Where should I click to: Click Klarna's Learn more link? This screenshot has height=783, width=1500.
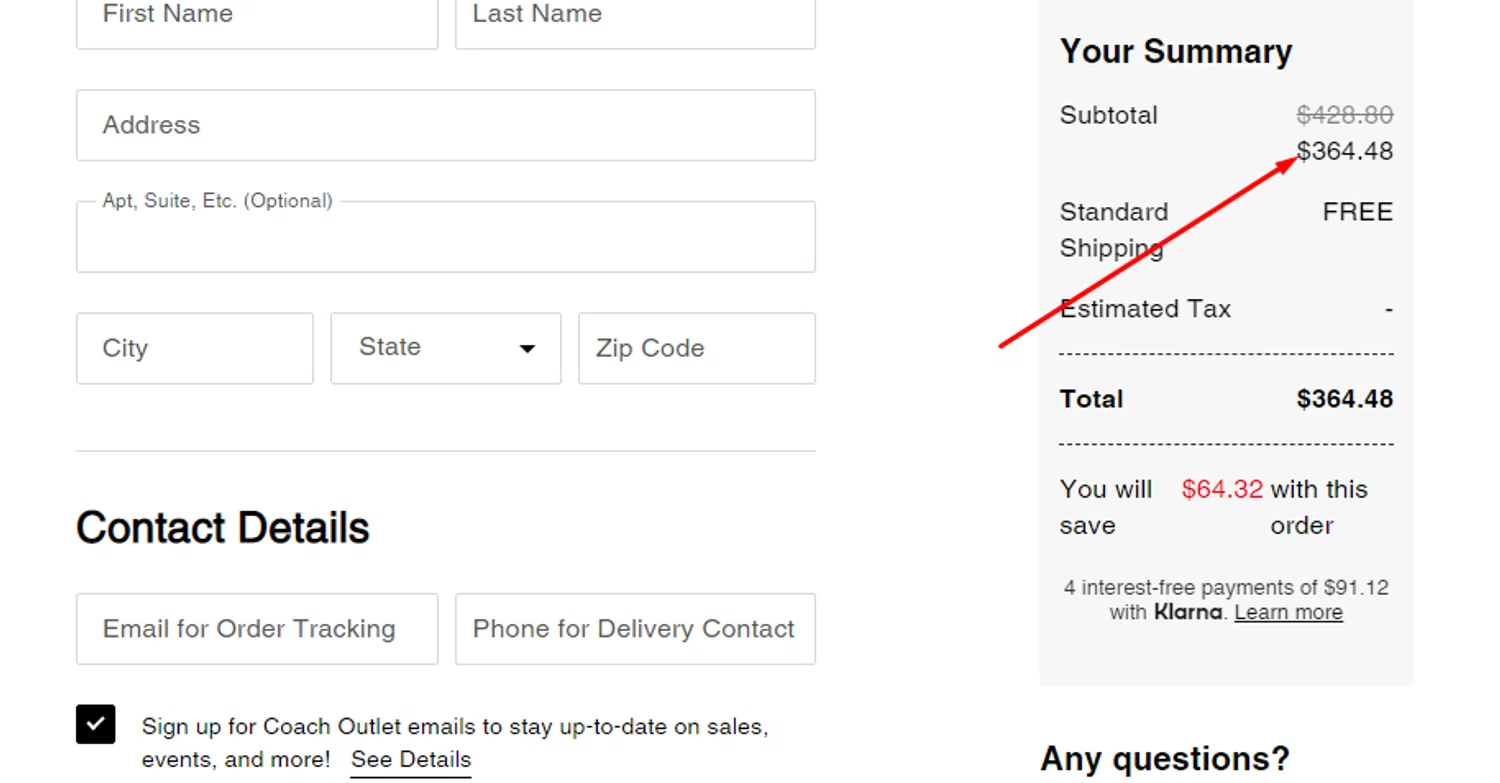pyautogui.click(x=1288, y=612)
